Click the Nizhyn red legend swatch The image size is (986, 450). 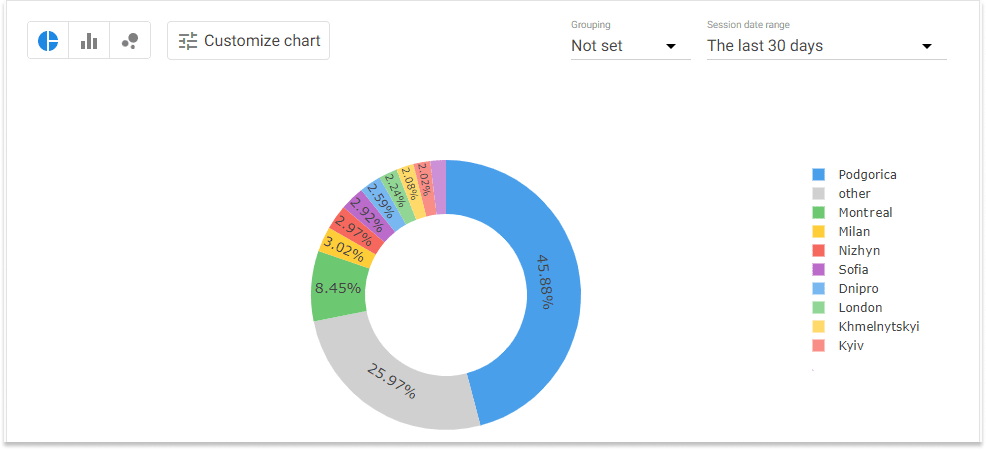coord(818,251)
